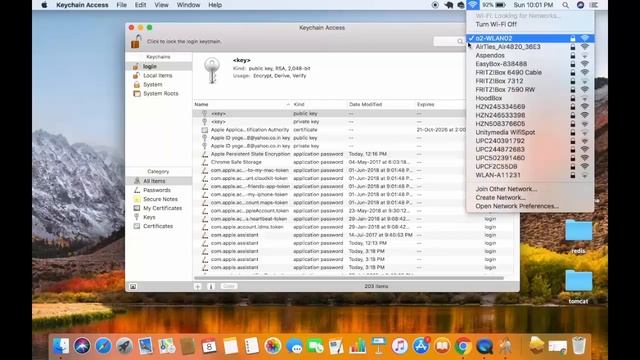The height and width of the screenshot is (360, 640).
Task: Sort items by Kind column header
Action: 319,104
